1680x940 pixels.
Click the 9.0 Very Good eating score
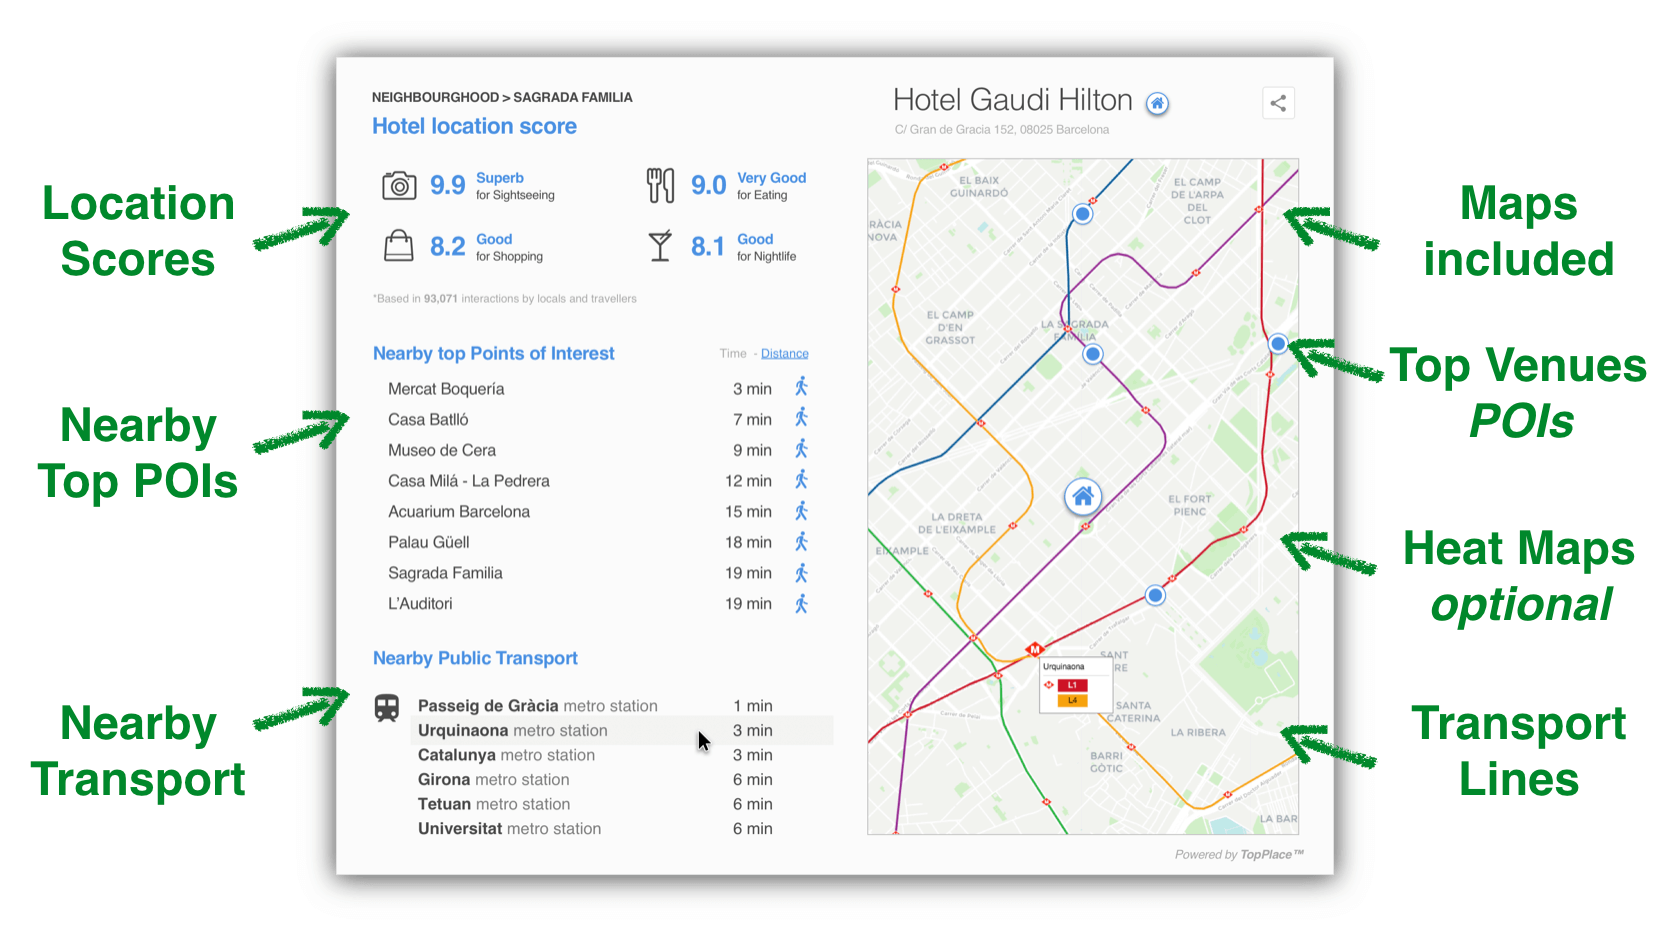pyautogui.click(x=748, y=186)
